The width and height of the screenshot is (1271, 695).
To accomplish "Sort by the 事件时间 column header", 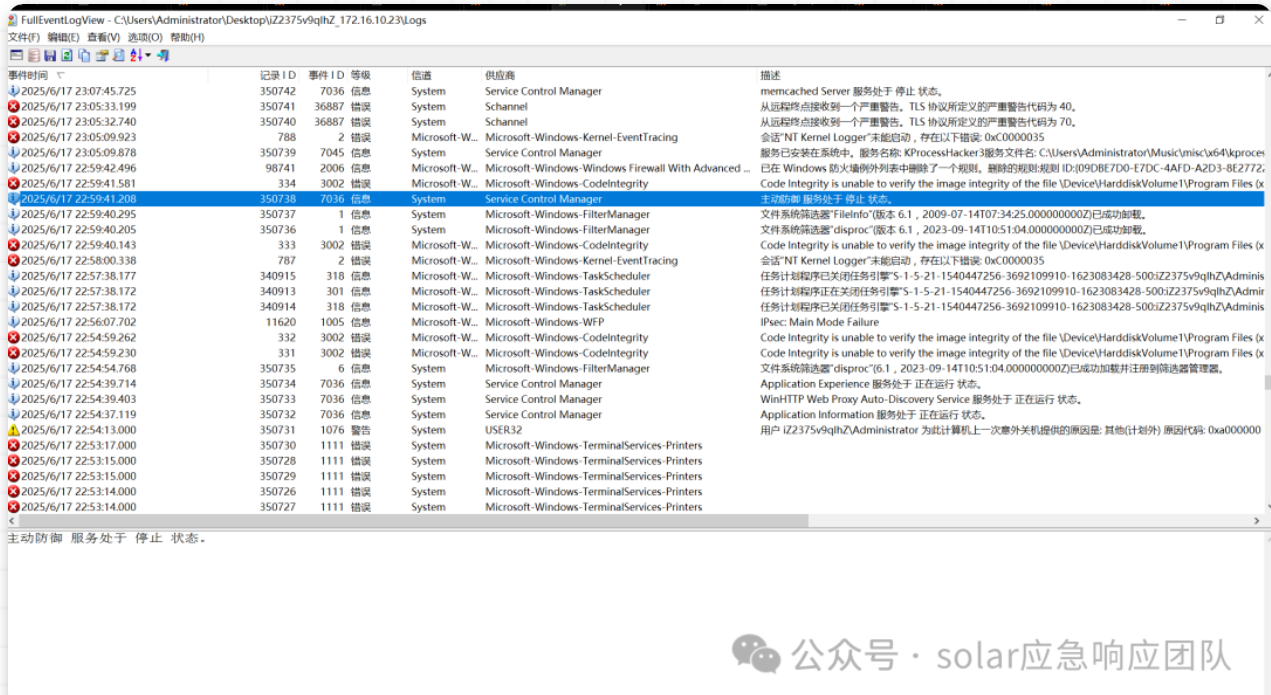I will pos(28,75).
